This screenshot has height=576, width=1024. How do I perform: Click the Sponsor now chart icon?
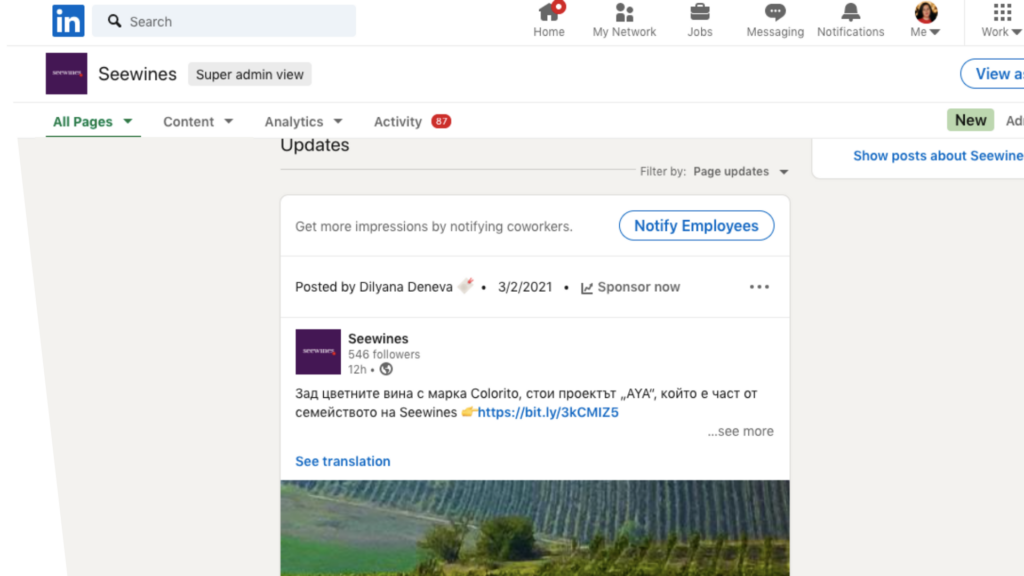587,288
